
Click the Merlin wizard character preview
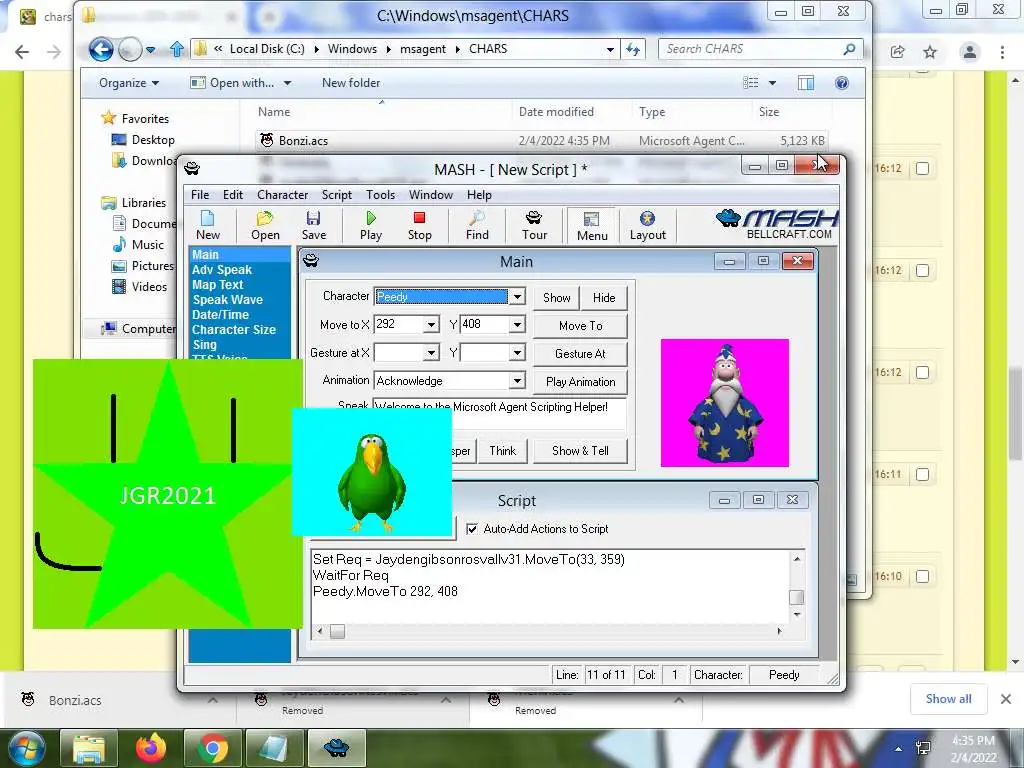724,402
